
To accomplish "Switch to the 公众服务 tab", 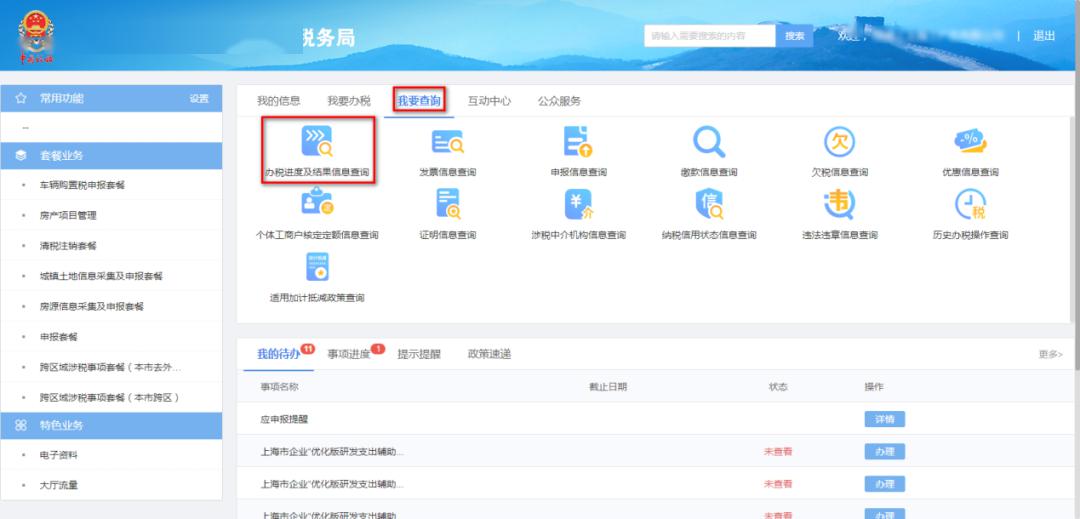I will tap(559, 101).
